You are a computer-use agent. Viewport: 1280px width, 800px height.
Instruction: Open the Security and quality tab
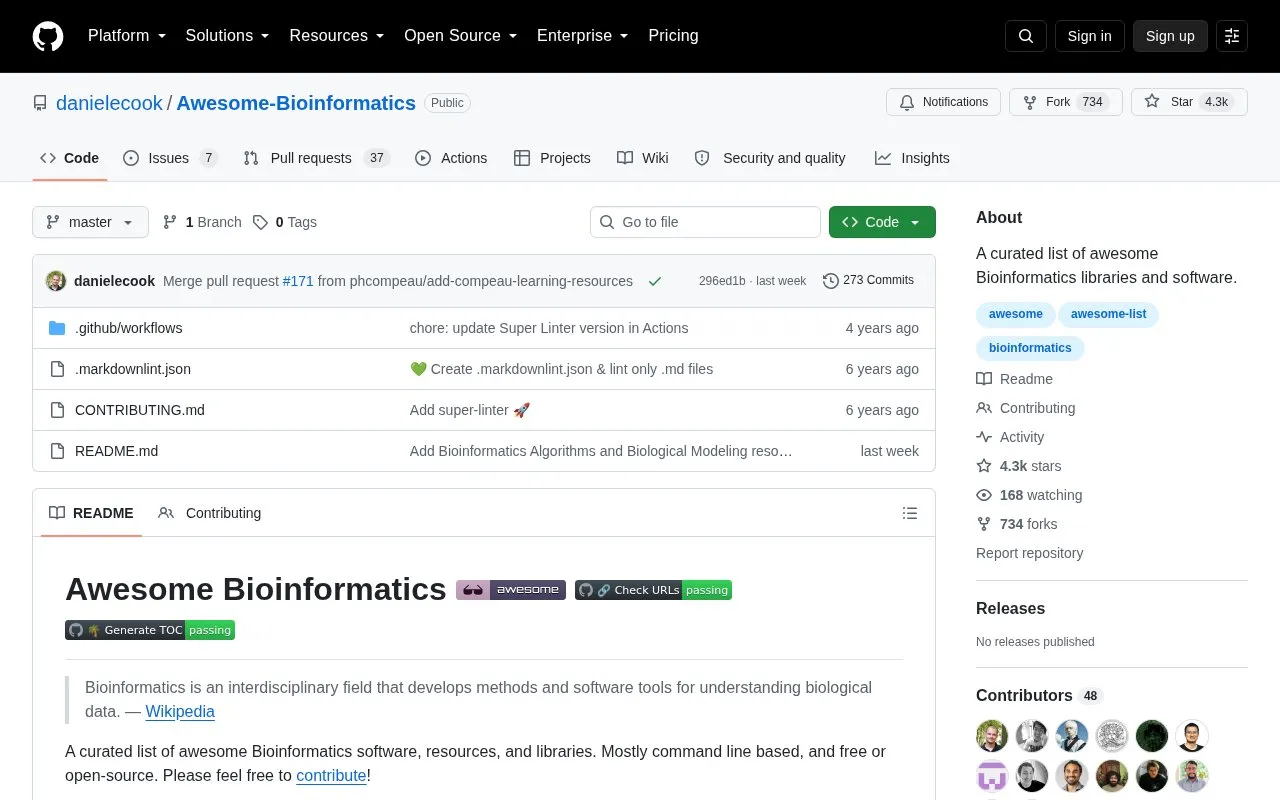[770, 158]
